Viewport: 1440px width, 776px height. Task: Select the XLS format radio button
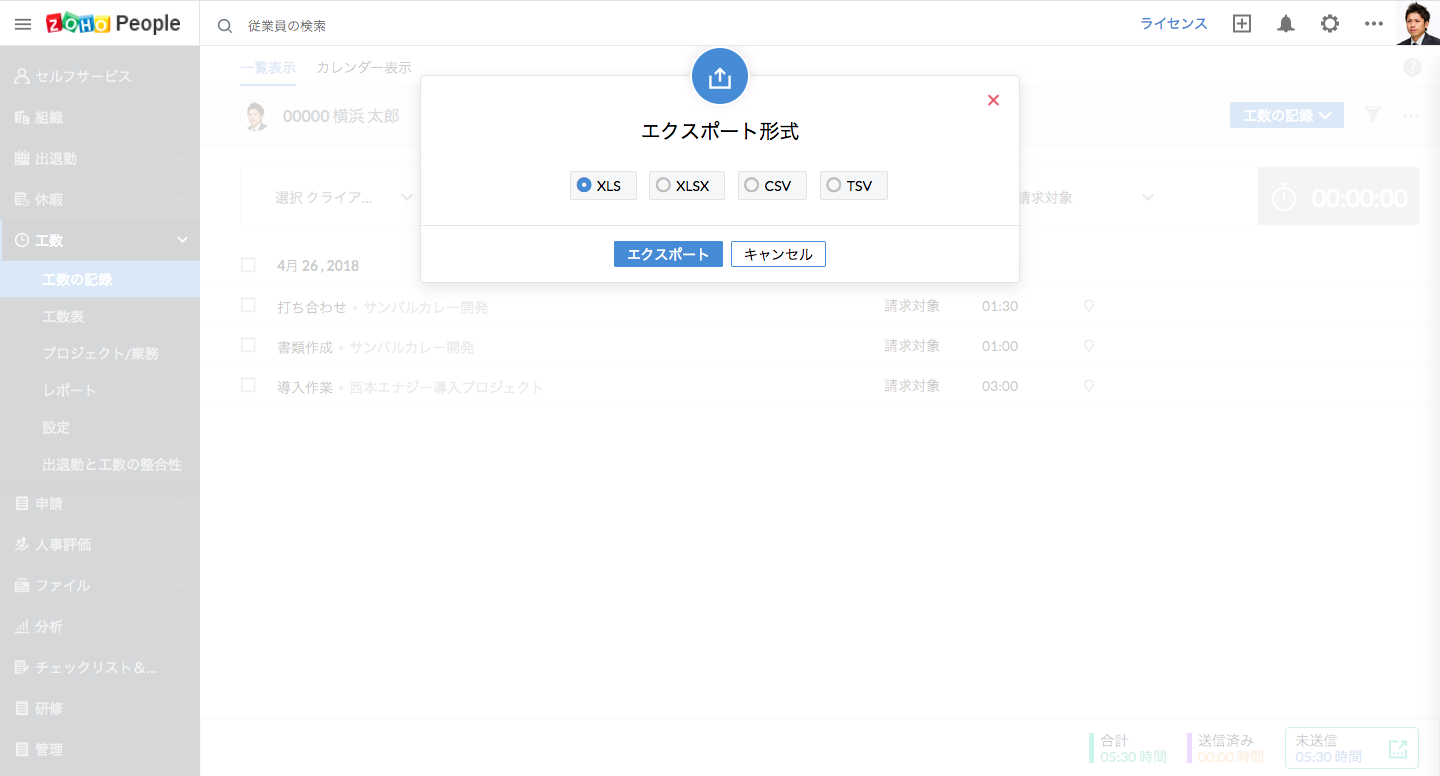(584, 185)
